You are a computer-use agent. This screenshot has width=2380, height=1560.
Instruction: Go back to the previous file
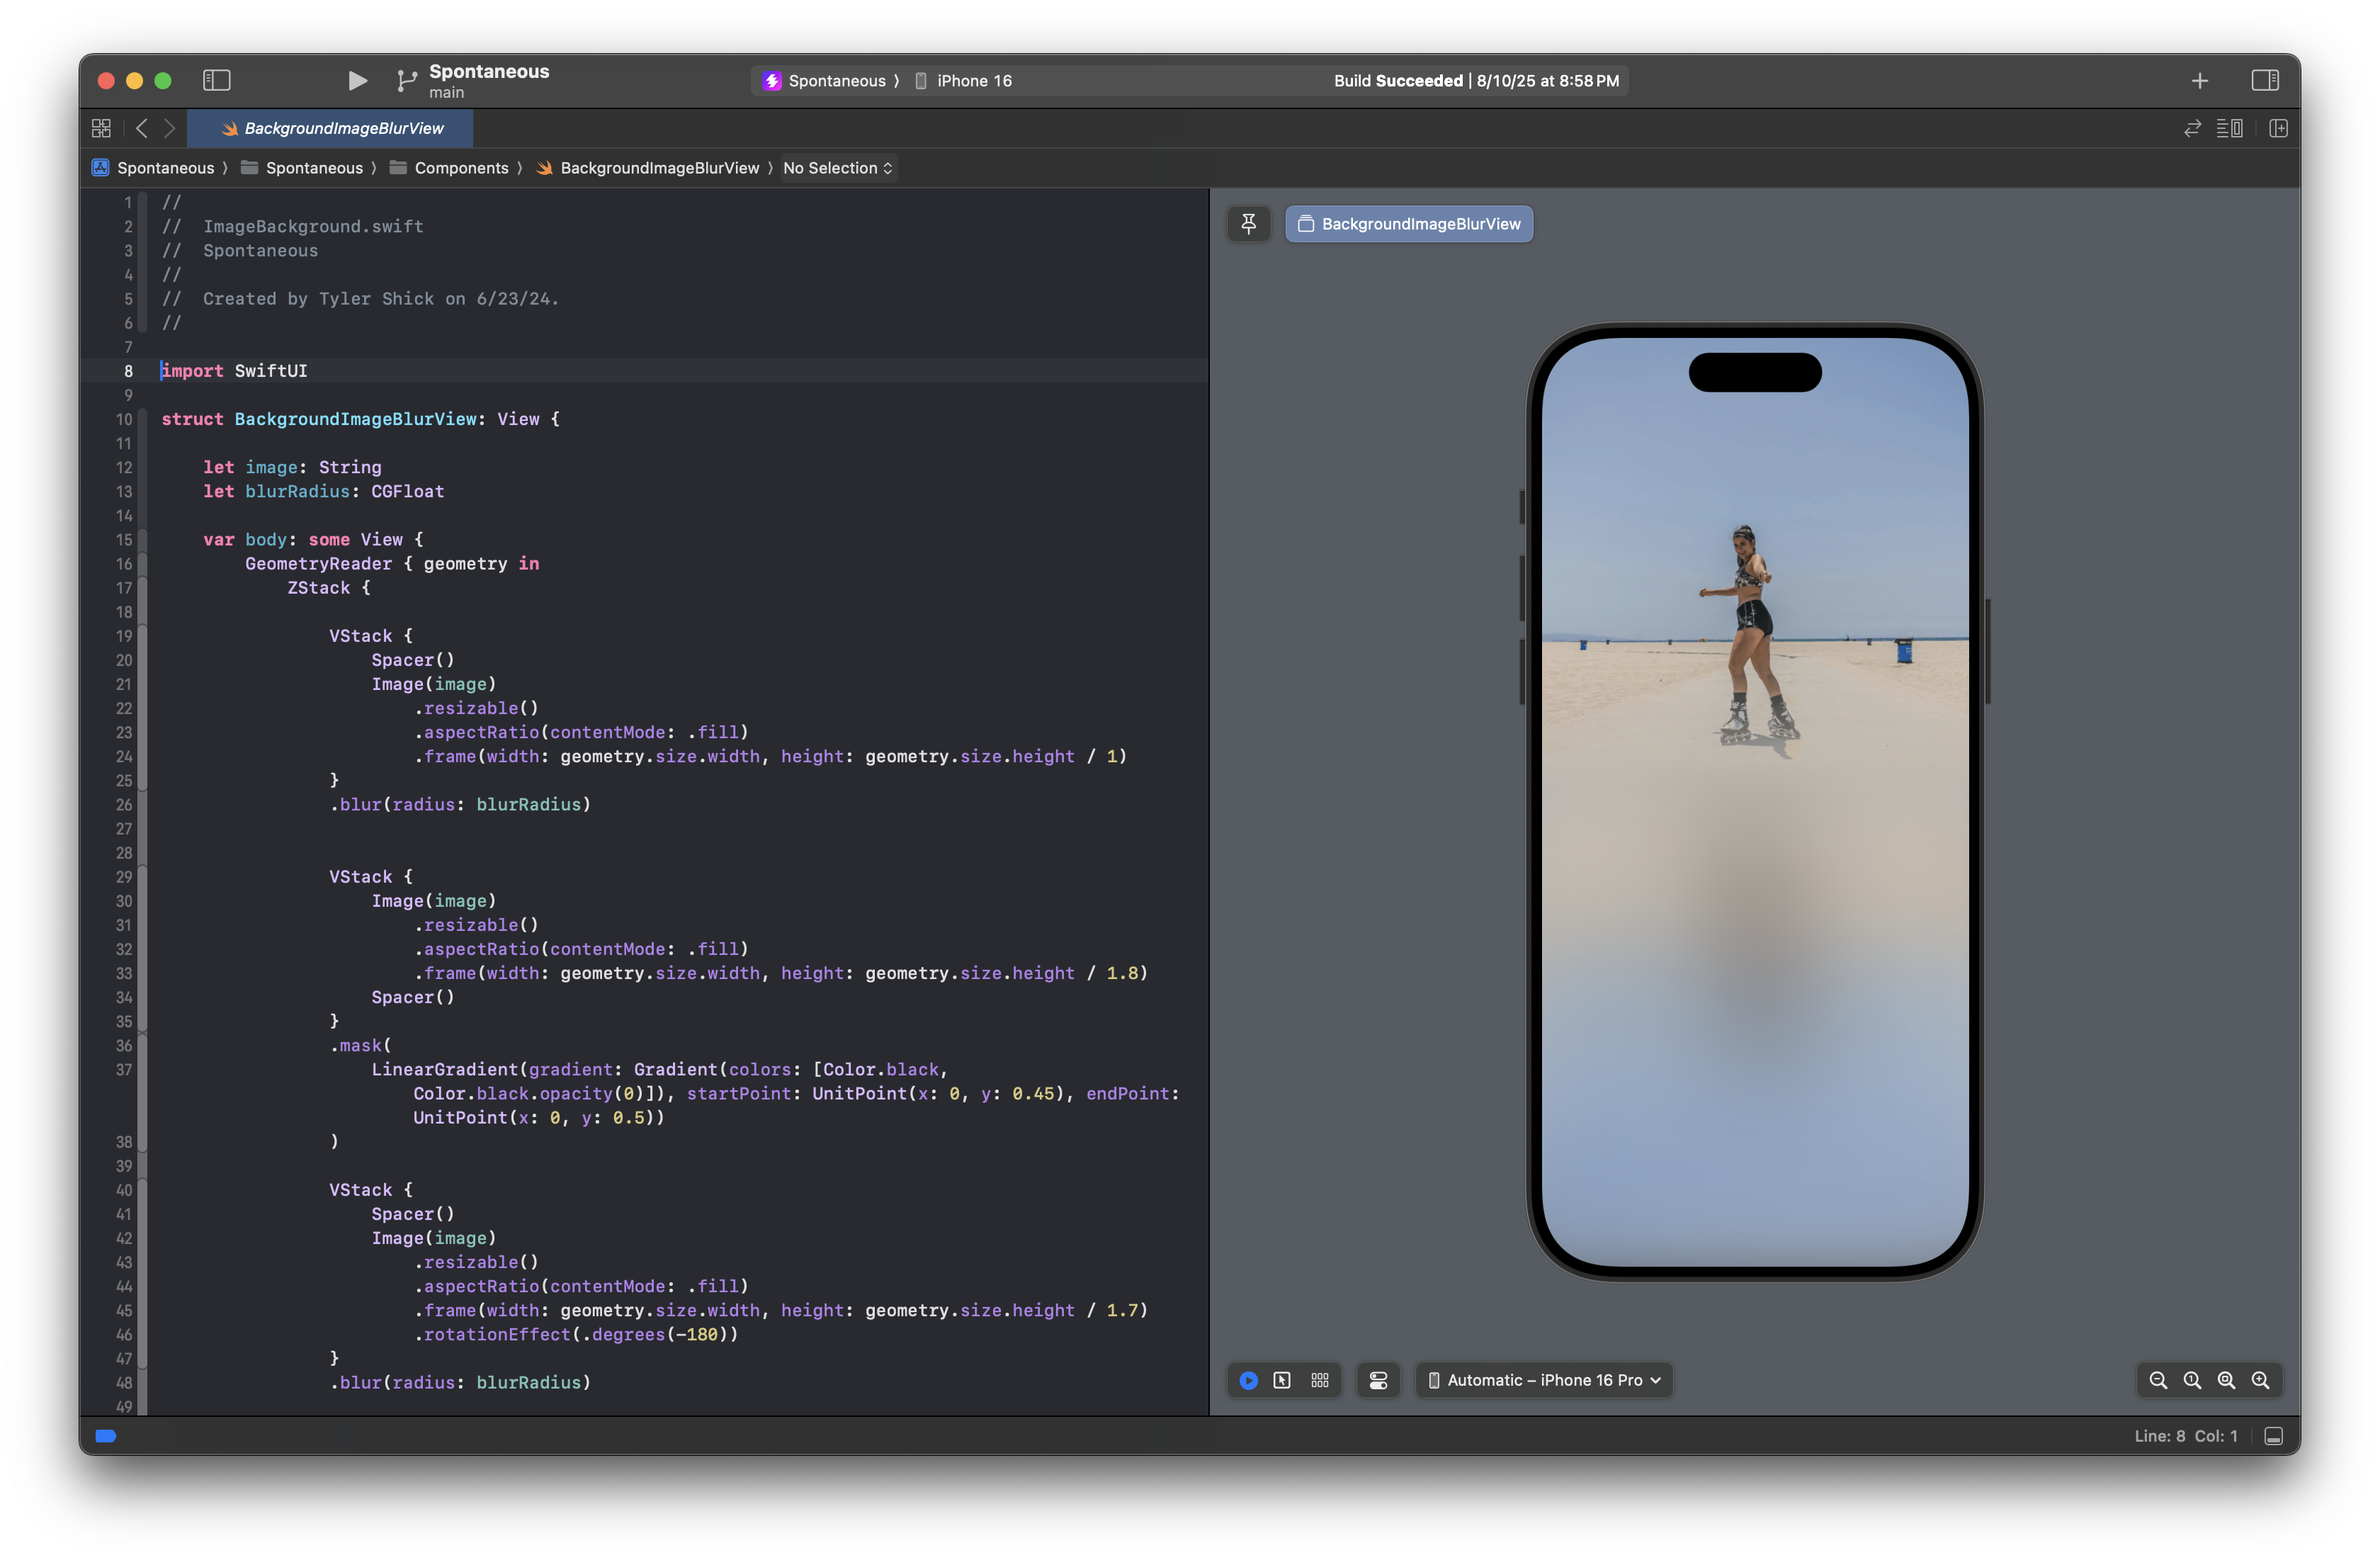pyautogui.click(x=142, y=128)
